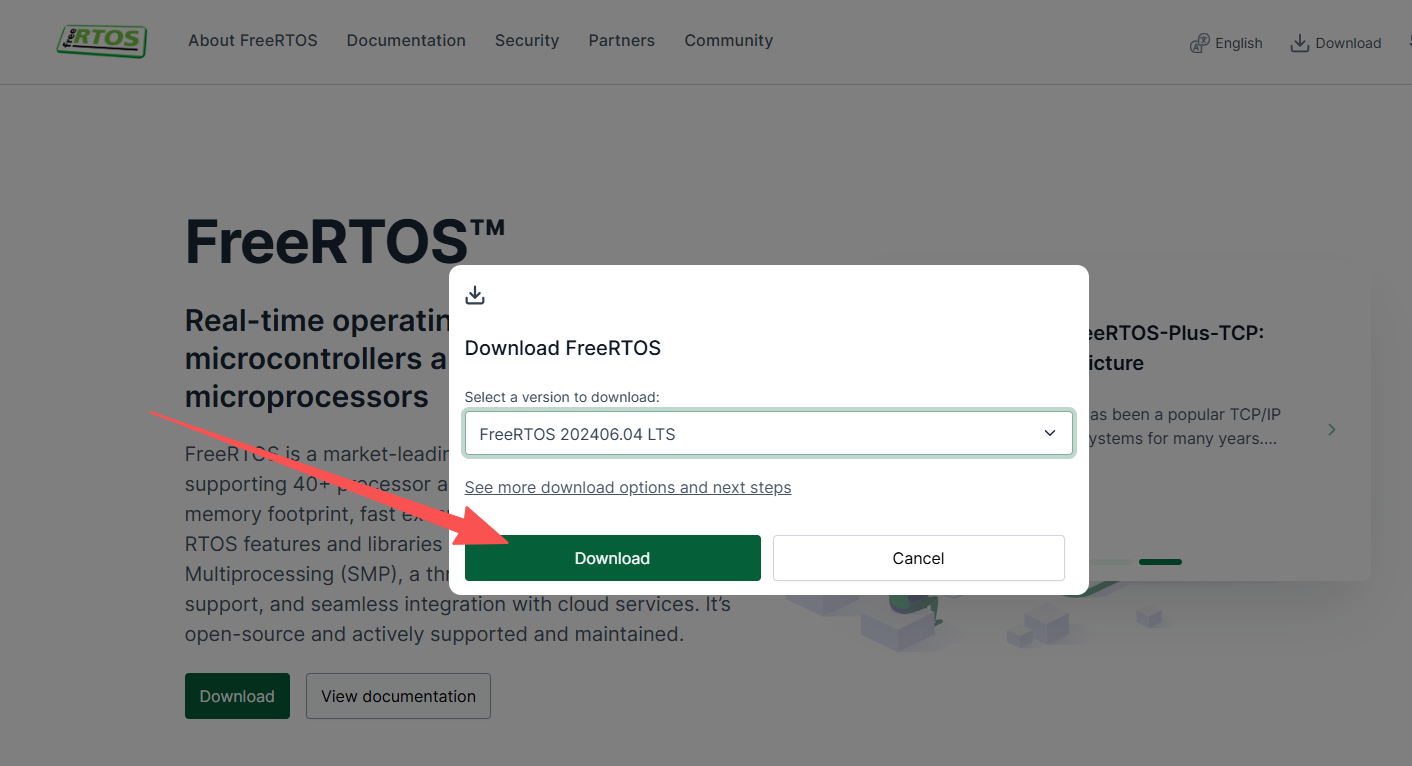Click the dropdown chevron arrow
This screenshot has height=766, width=1412.
tap(1050, 433)
